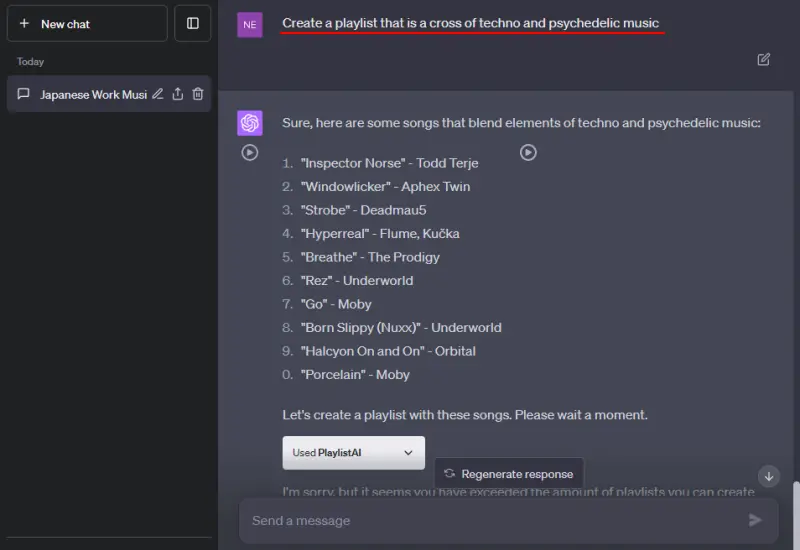
Task: Open the Japanese Work Musi conversation
Action: click(x=92, y=94)
